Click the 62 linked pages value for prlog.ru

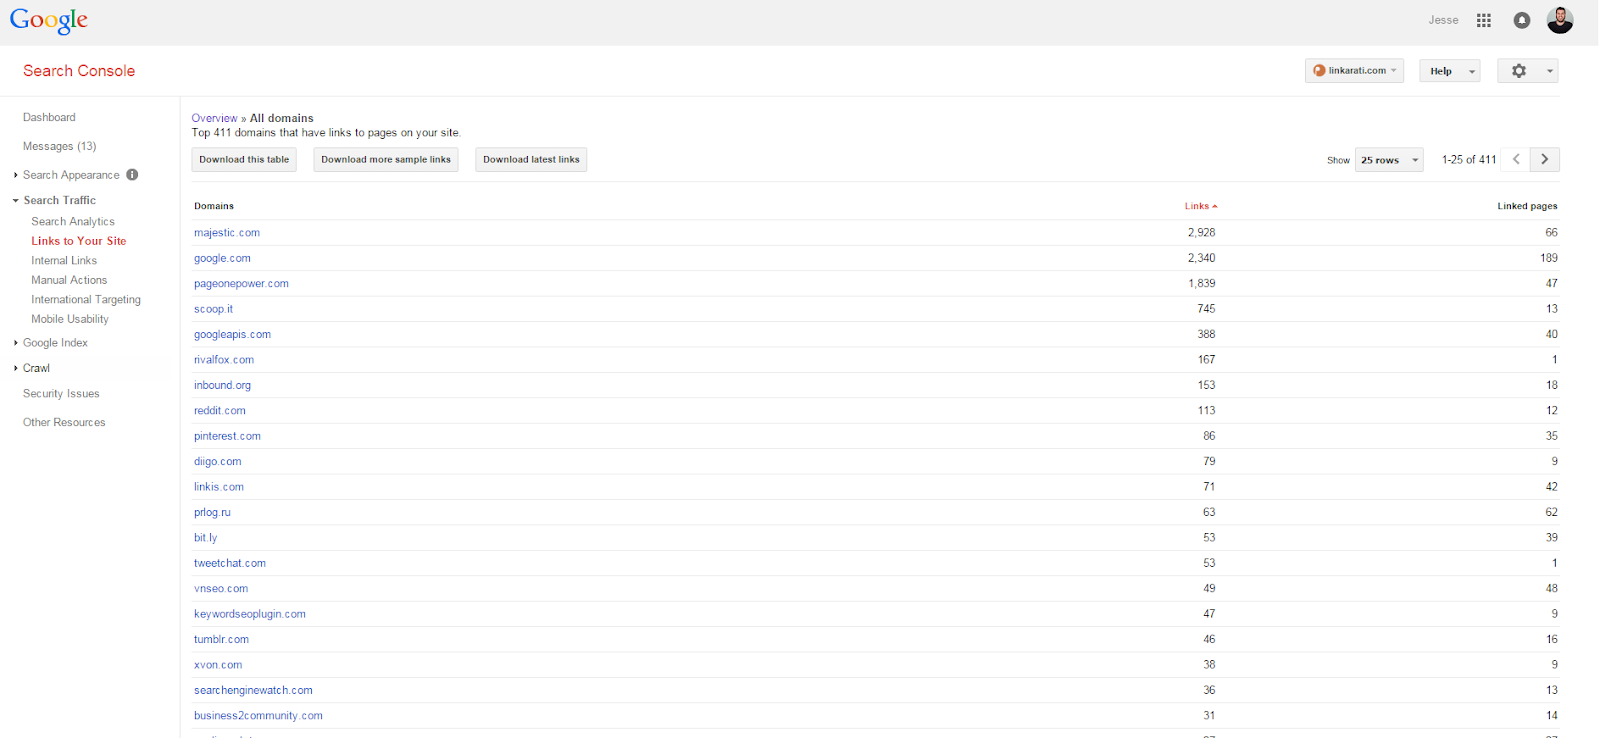tap(1552, 513)
